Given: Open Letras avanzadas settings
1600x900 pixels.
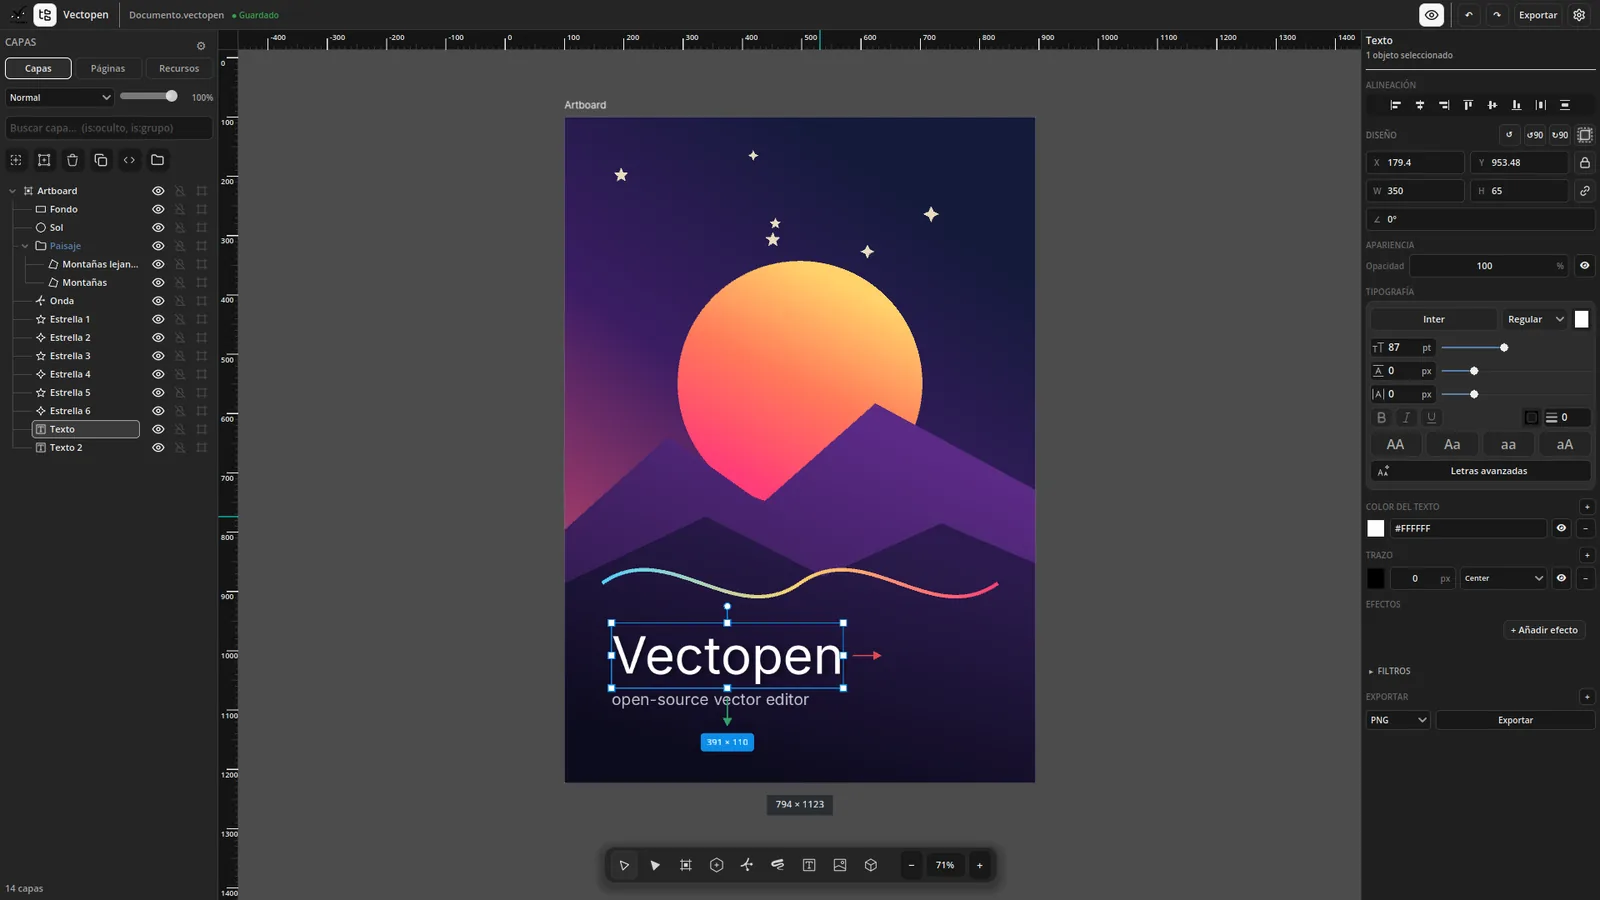Looking at the screenshot, I should pyautogui.click(x=1480, y=471).
